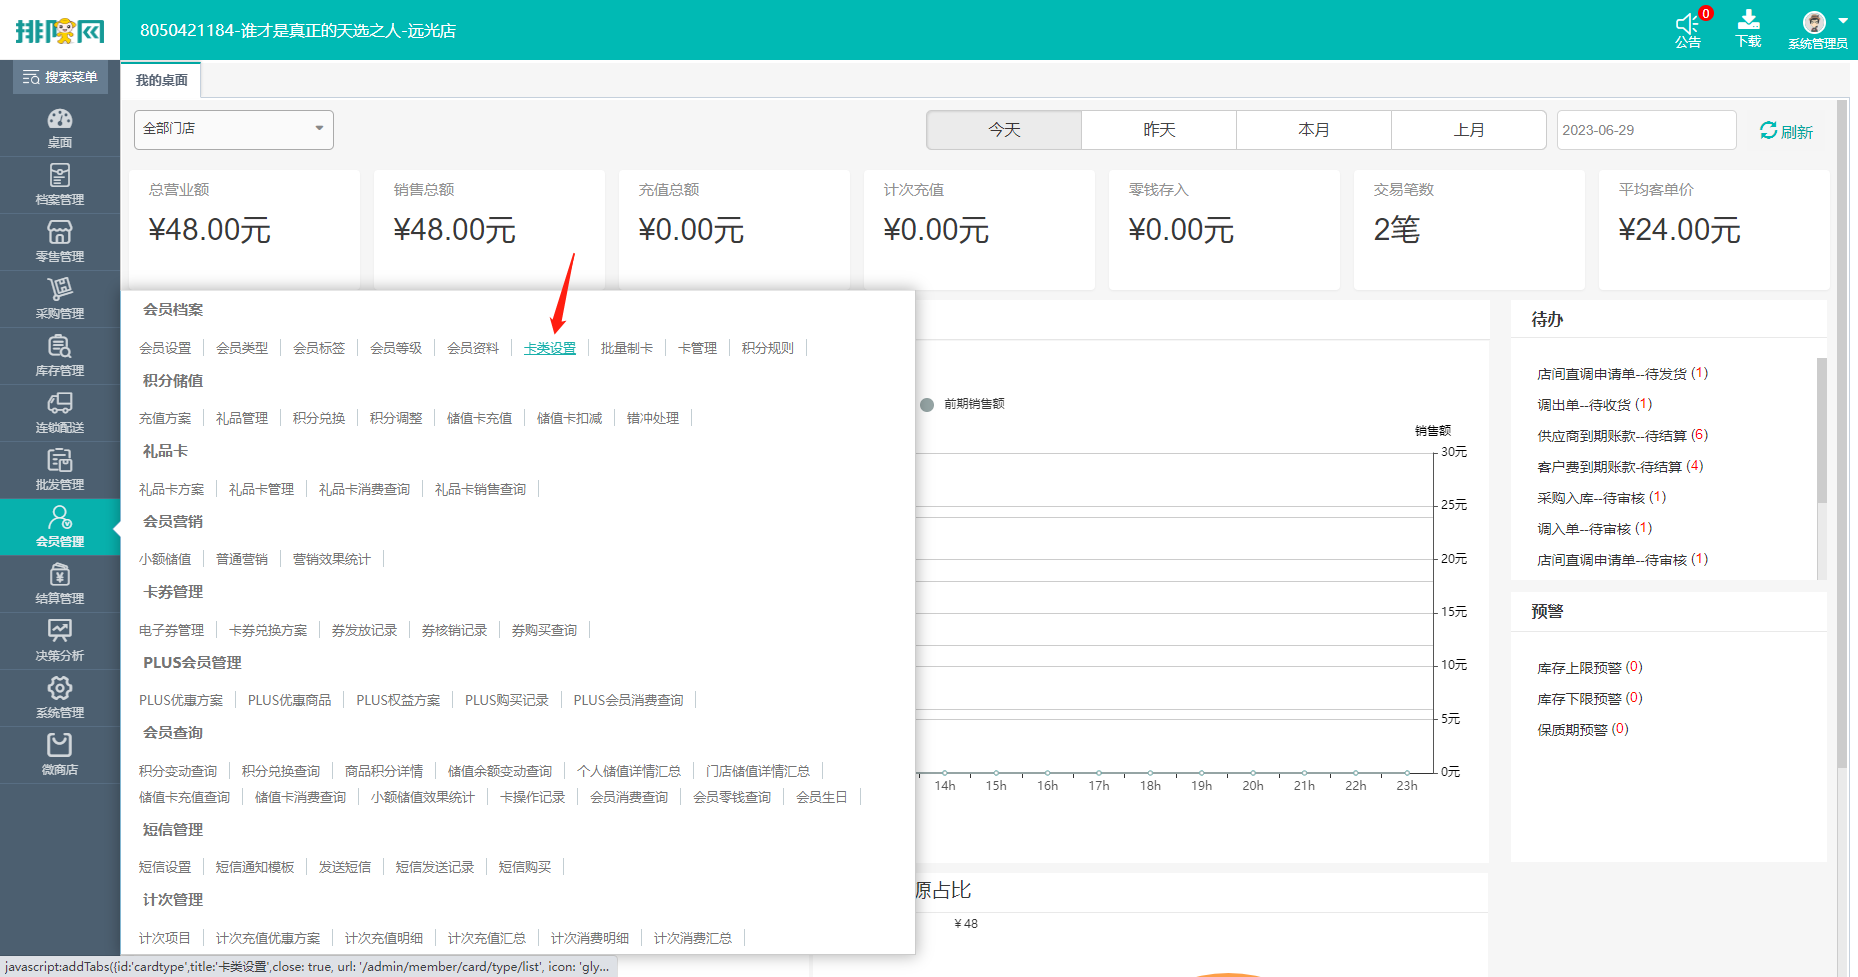Open 门店储值详情汇总 menu link
The height and width of the screenshot is (977, 1858).
pyautogui.click(x=758, y=771)
